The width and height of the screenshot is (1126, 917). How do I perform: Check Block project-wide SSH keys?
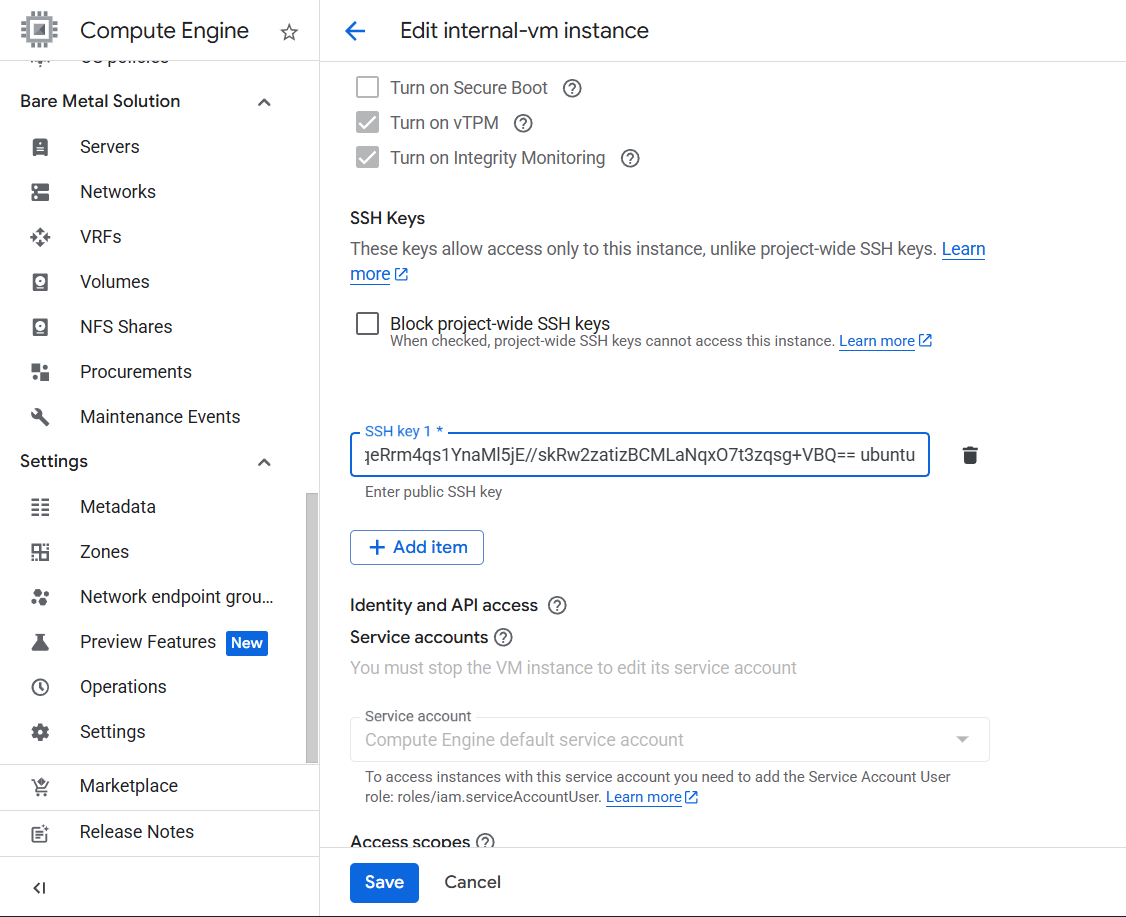(368, 323)
